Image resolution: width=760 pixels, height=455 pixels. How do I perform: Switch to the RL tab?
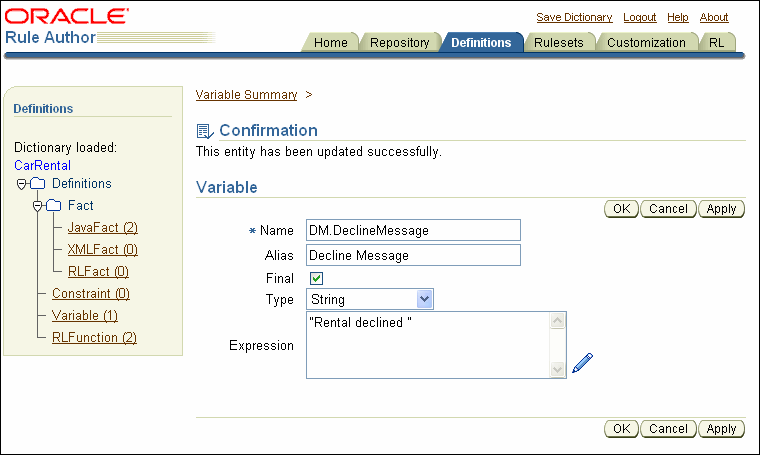coord(716,43)
